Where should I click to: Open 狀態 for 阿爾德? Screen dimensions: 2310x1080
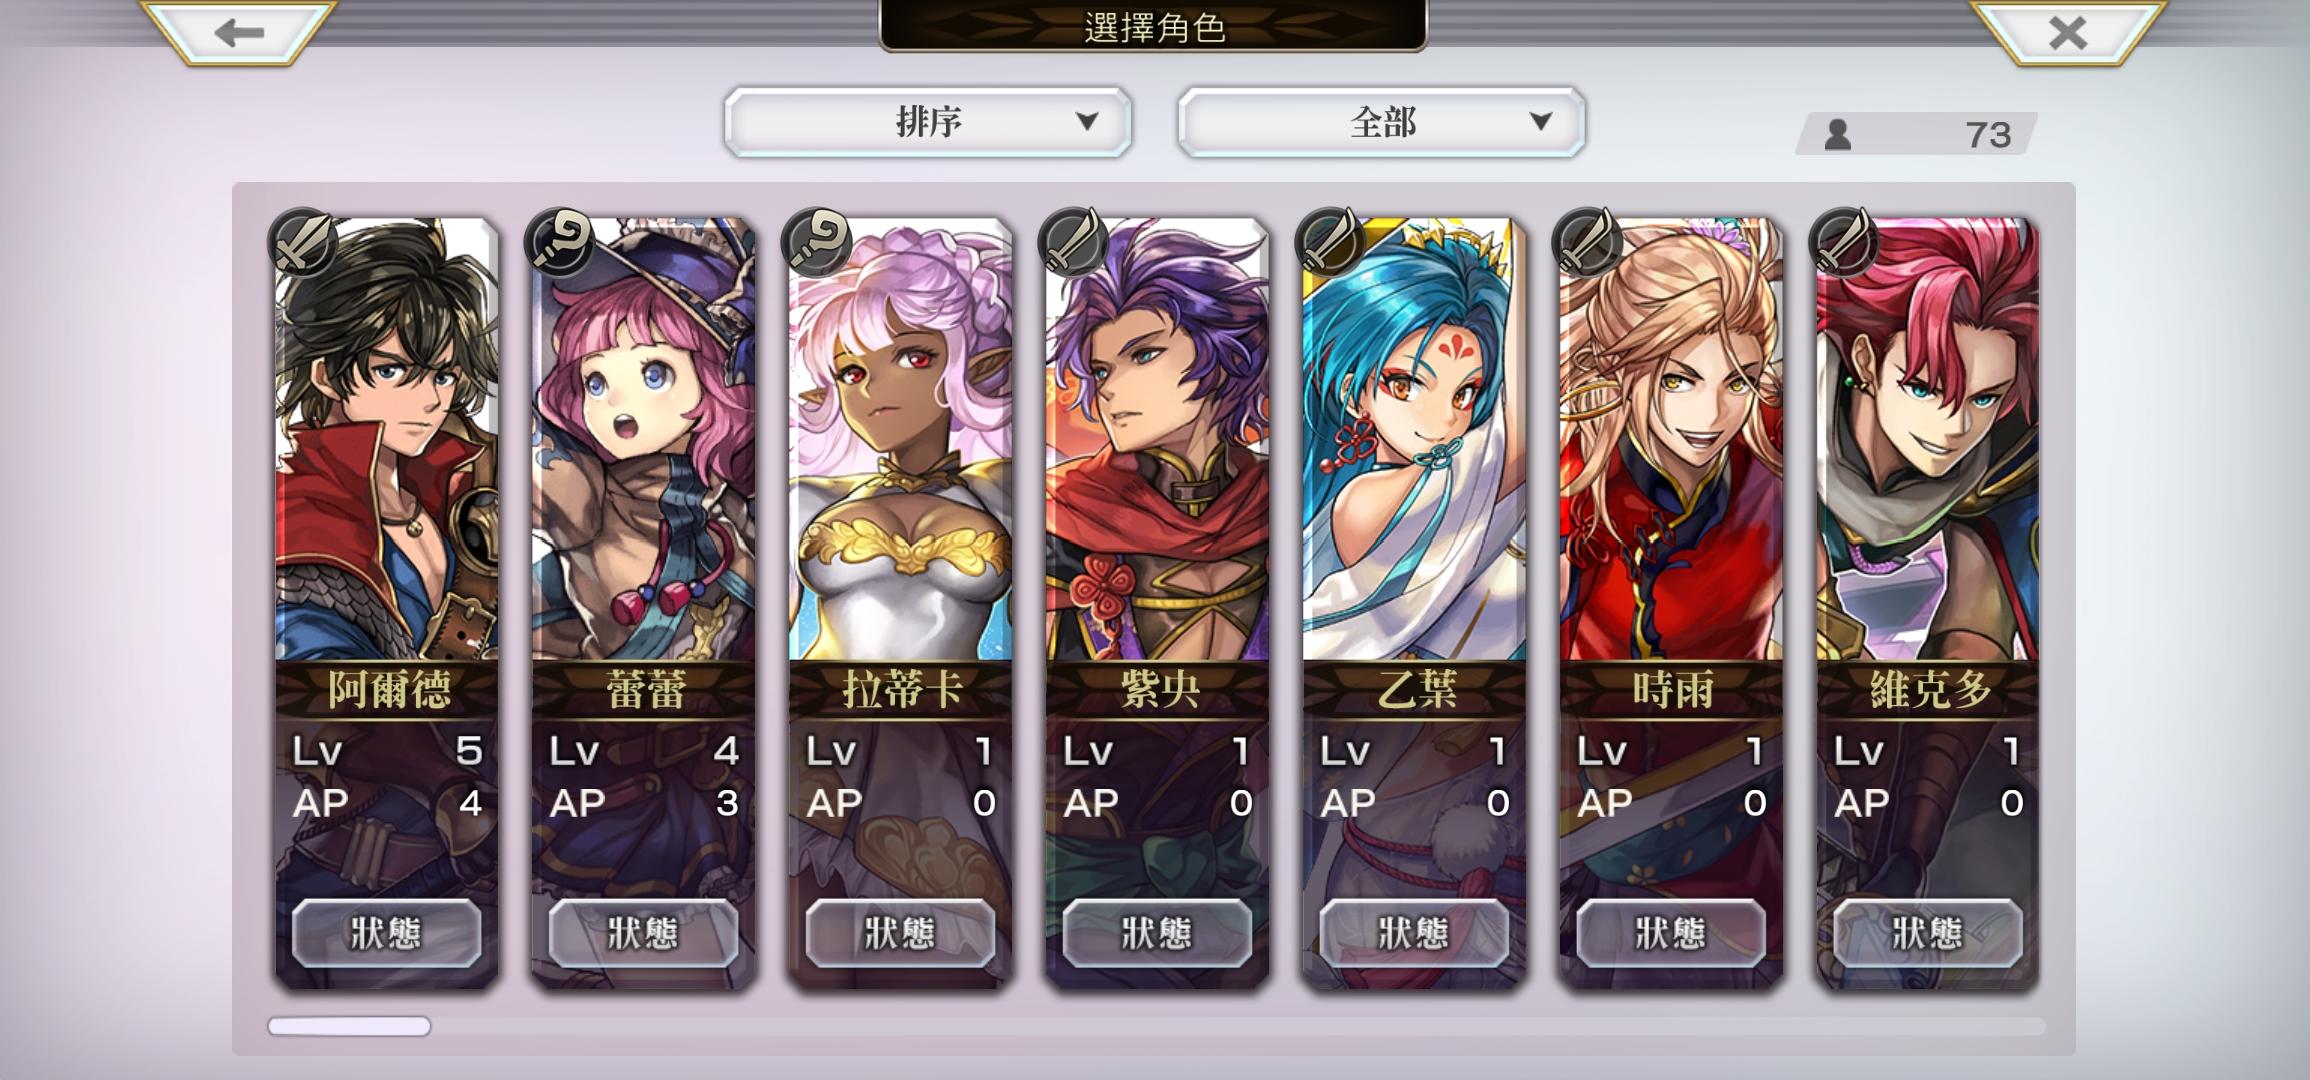[386, 933]
